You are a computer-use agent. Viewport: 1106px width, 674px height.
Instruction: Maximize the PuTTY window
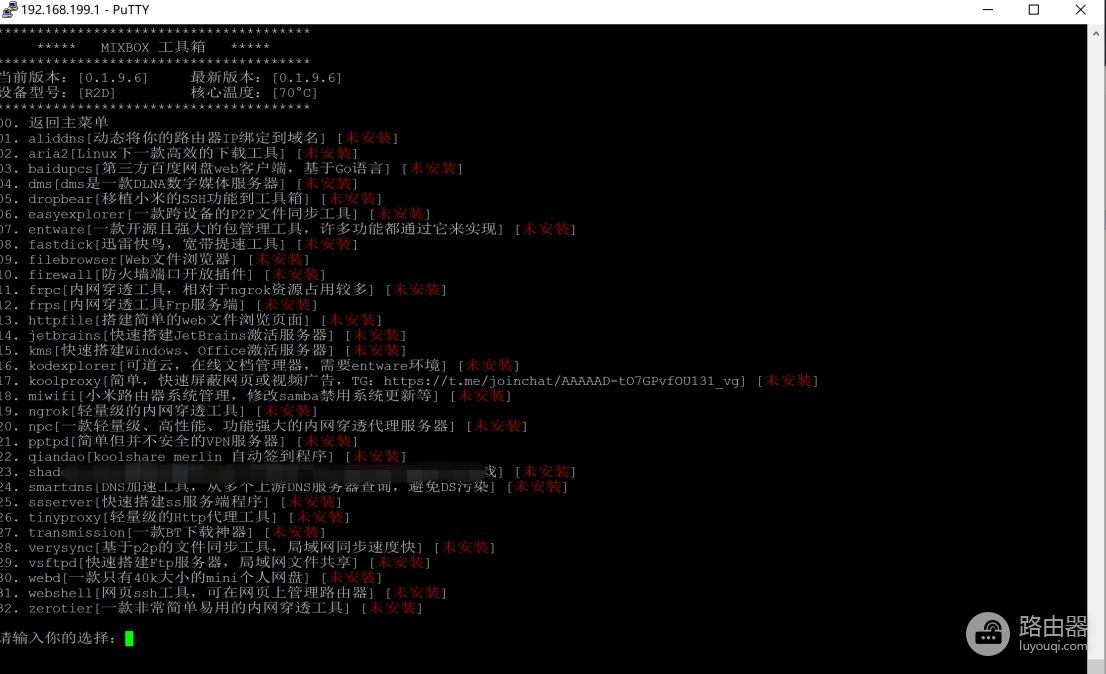pos(1033,10)
